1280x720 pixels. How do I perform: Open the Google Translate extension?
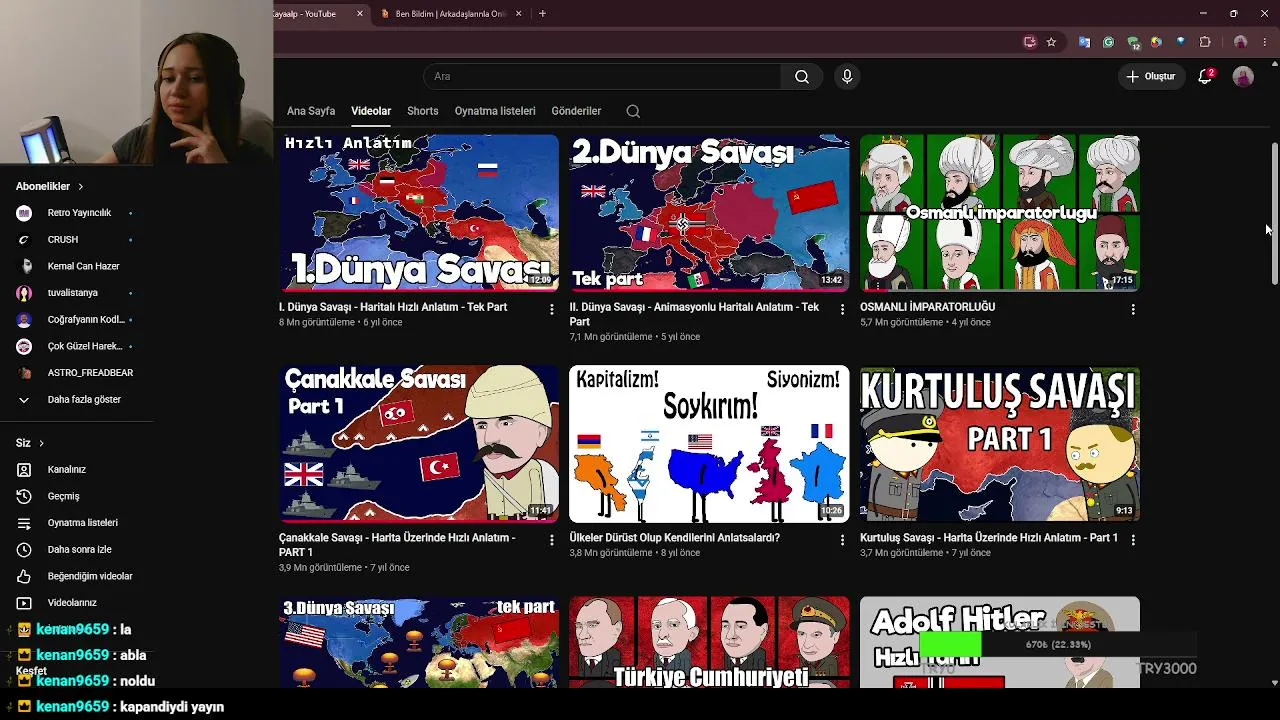[1084, 42]
